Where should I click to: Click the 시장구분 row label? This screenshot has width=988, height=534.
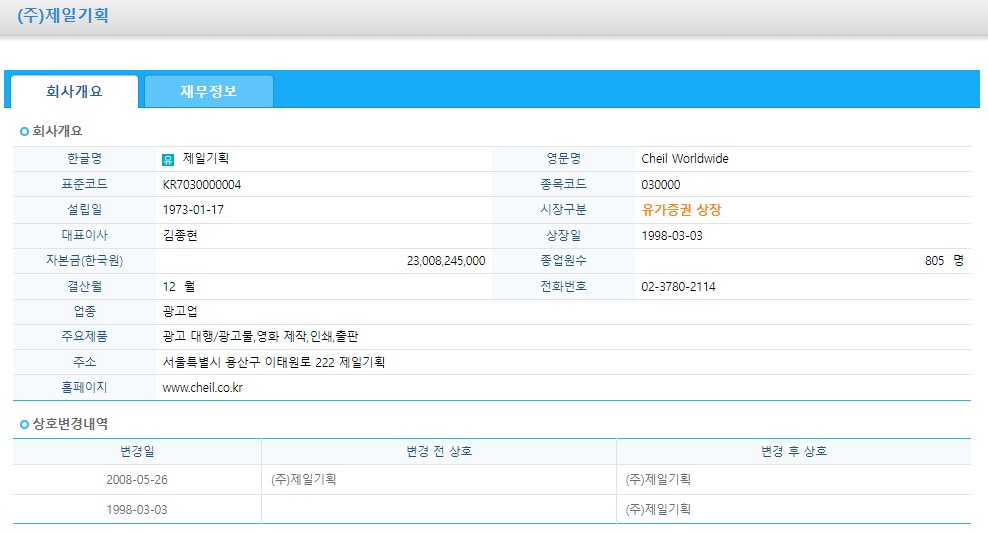pos(563,209)
